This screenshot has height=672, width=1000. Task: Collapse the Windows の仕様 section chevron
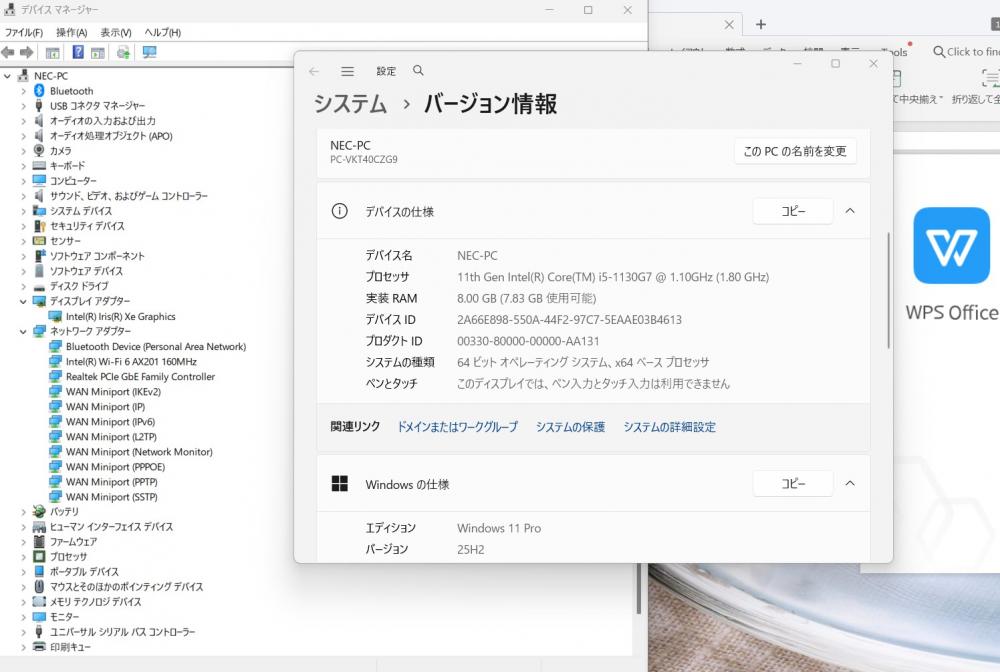point(850,484)
